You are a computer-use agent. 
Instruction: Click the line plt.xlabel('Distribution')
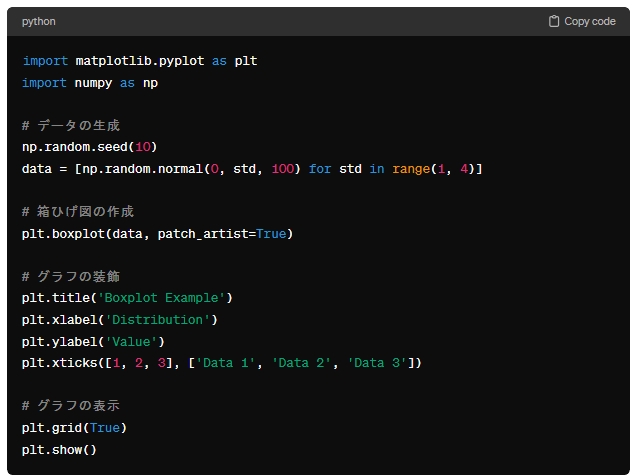coord(120,320)
